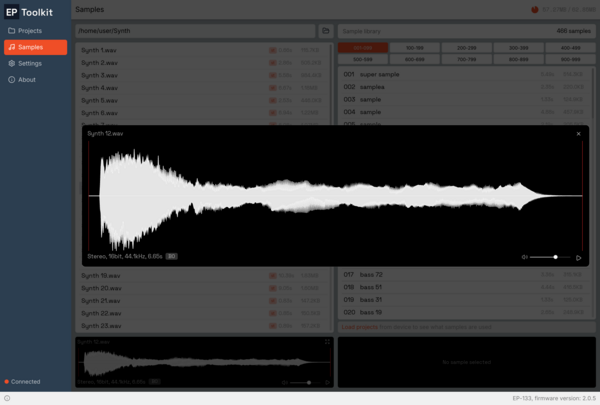Click the Sample library search field
600x405 pixels.
[x=466, y=31]
